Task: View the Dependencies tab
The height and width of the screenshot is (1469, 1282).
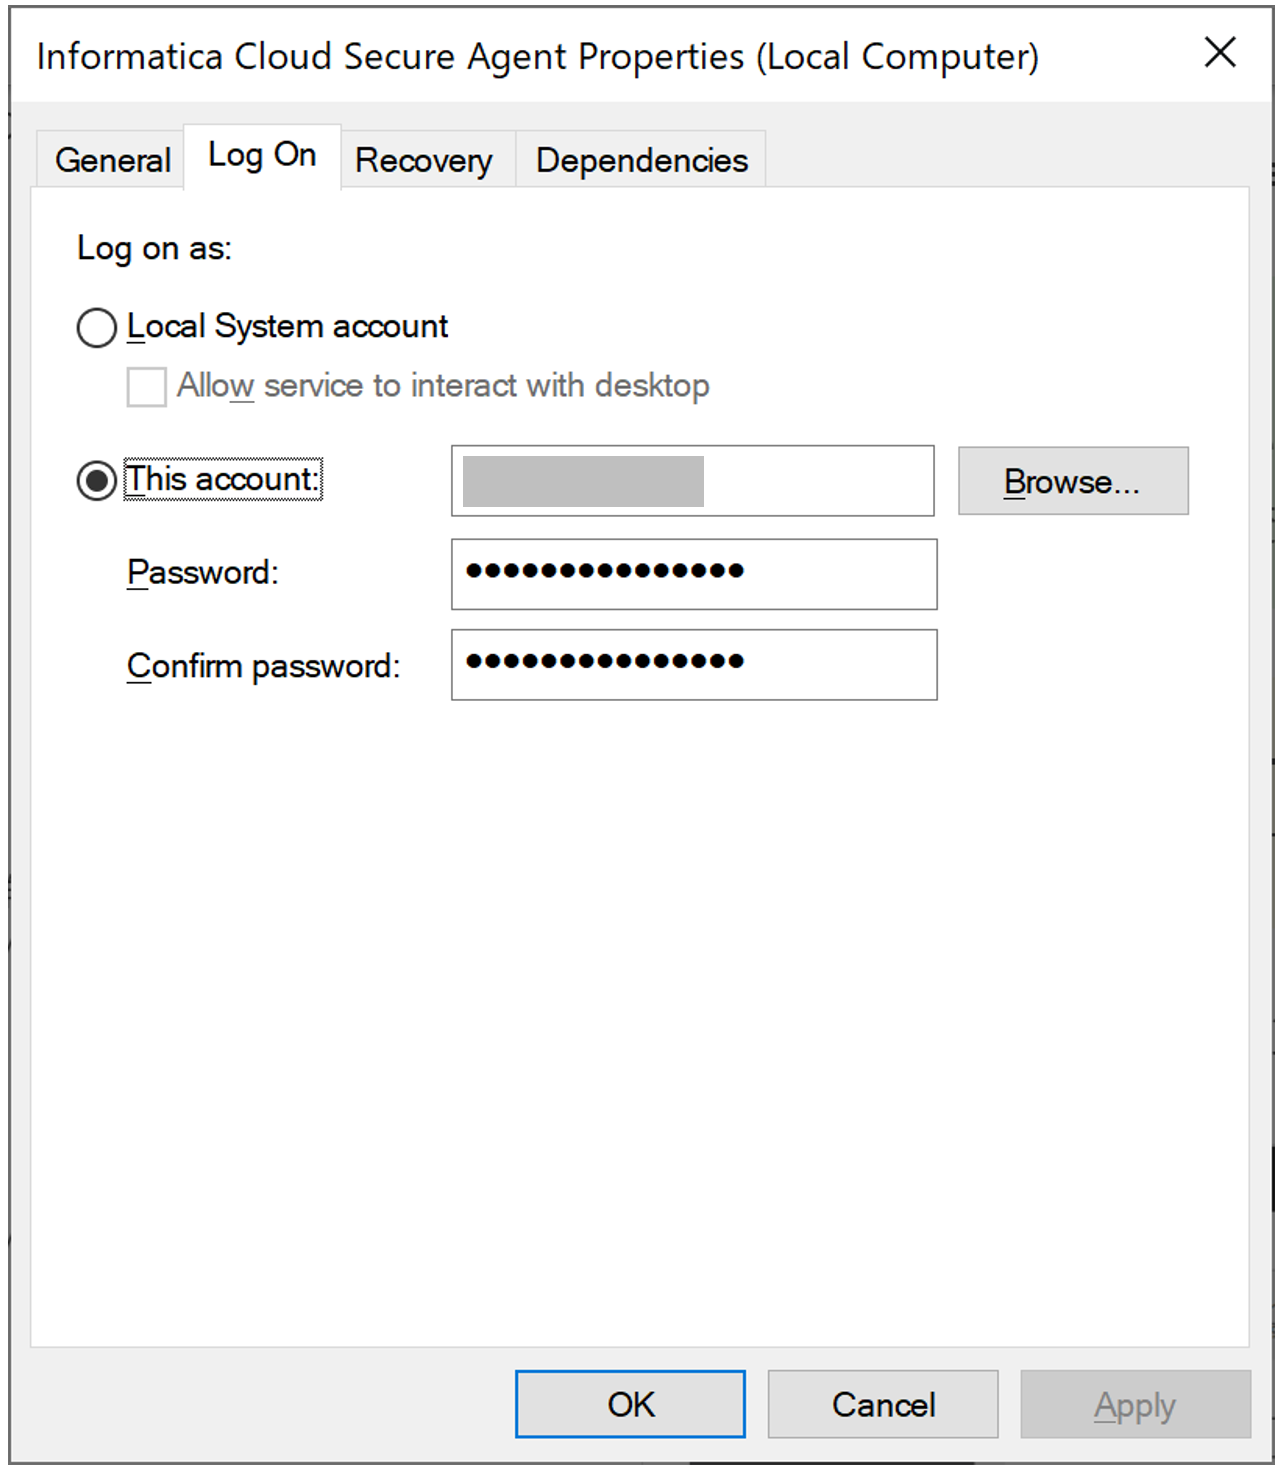Action: point(640,159)
